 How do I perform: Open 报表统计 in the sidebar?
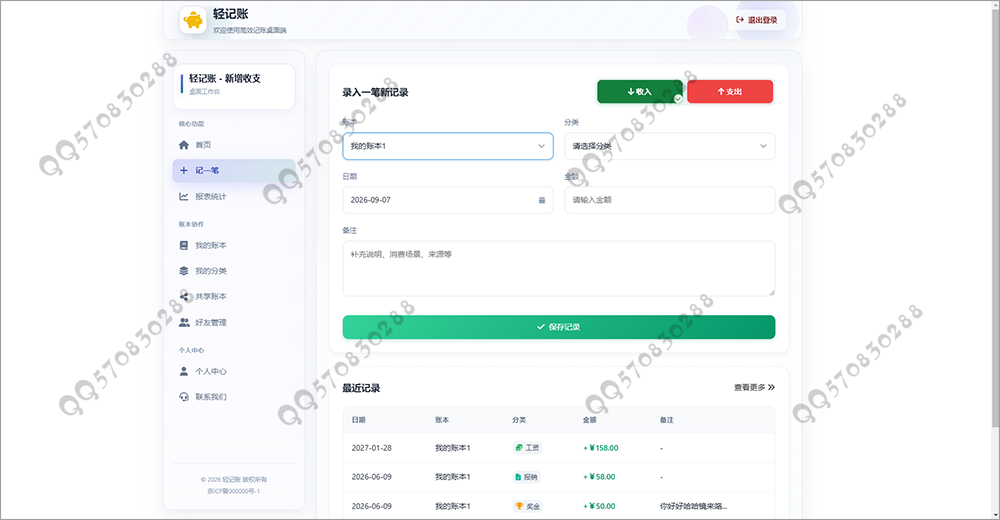click(233, 197)
